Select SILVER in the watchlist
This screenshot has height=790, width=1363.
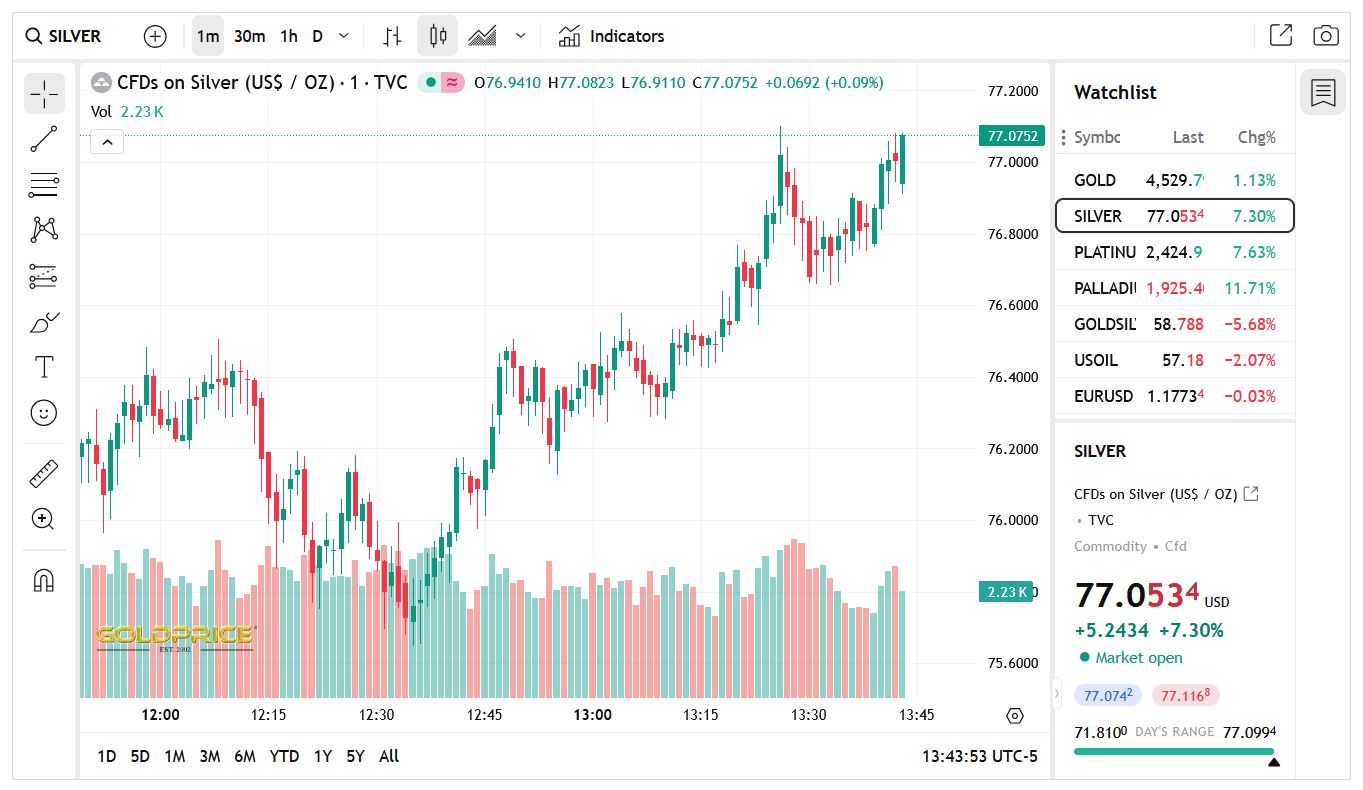(1175, 216)
